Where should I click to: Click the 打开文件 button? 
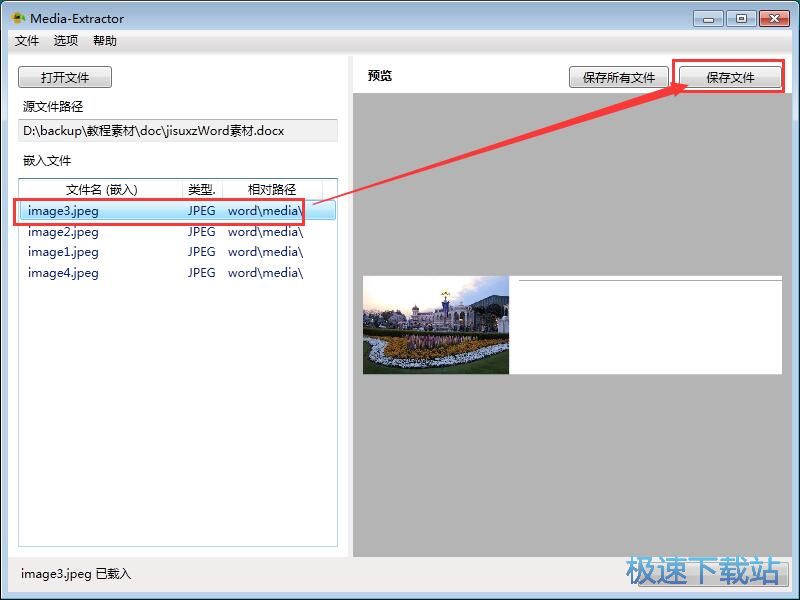(x=64, y=77)
